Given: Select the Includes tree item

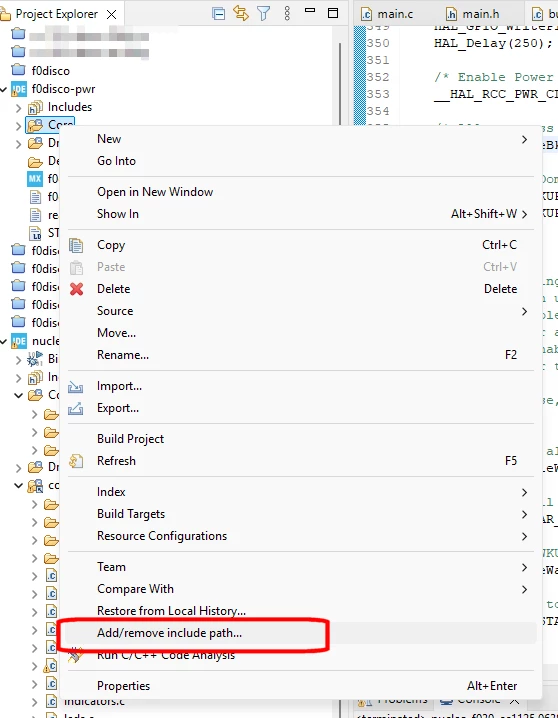Looking at the screenshot, I should (x=70, y=107).
